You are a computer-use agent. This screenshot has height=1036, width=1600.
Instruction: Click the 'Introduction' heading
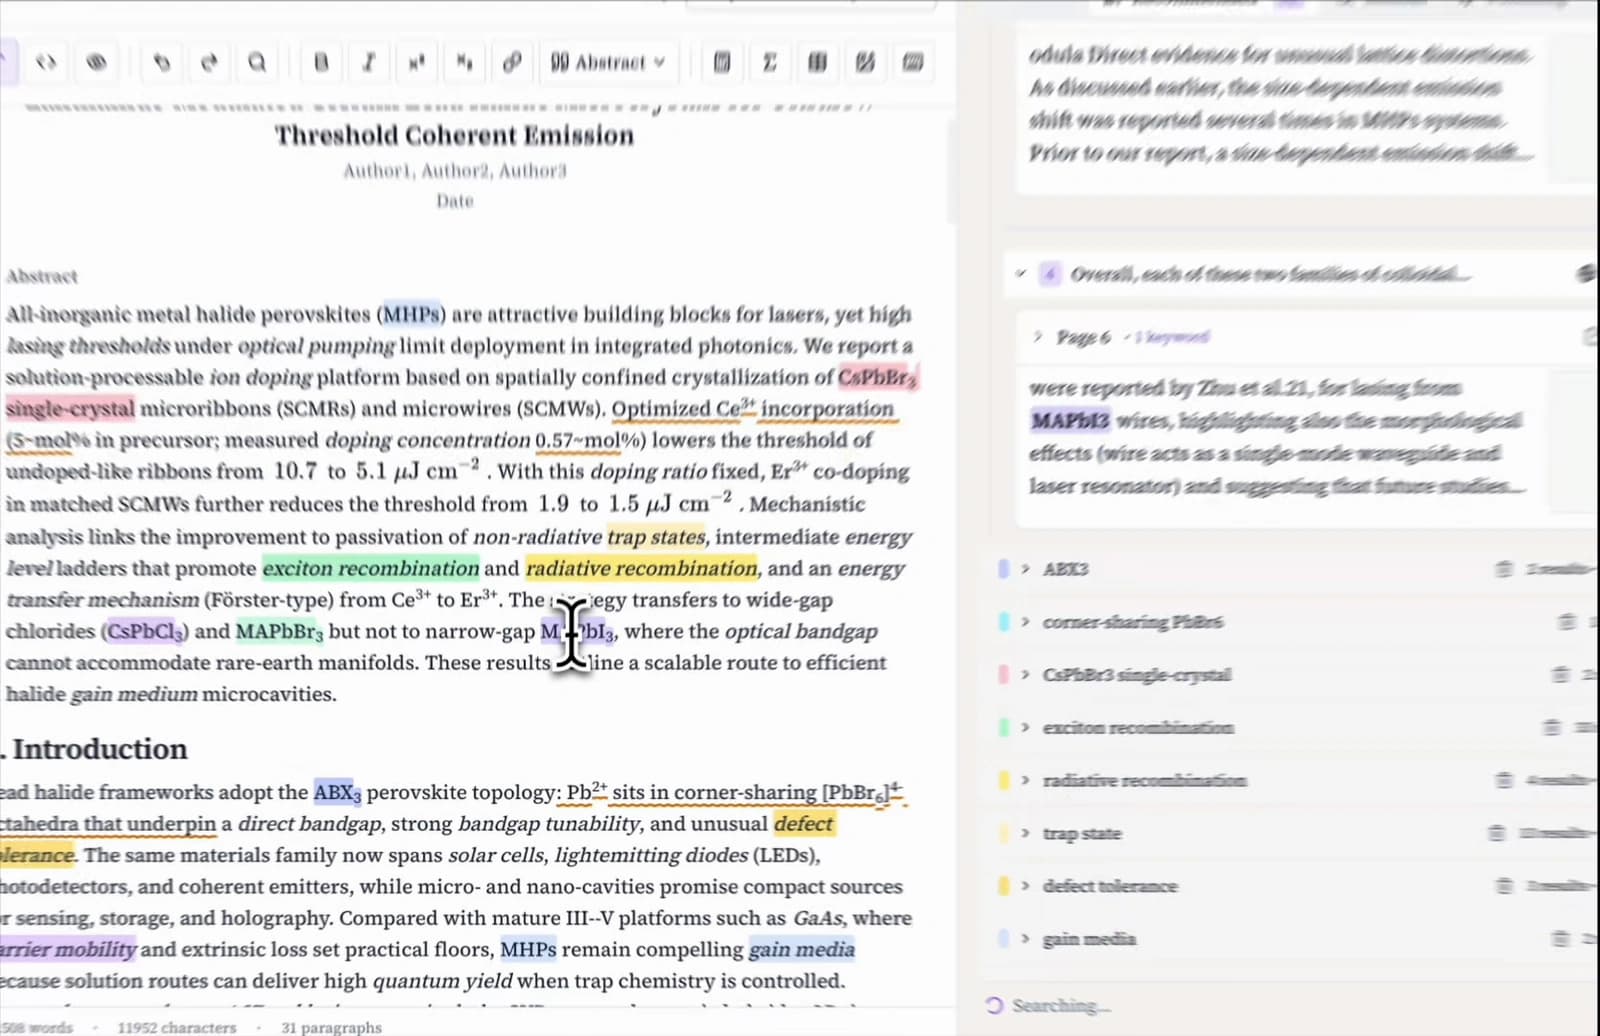[x=100, y=749]
